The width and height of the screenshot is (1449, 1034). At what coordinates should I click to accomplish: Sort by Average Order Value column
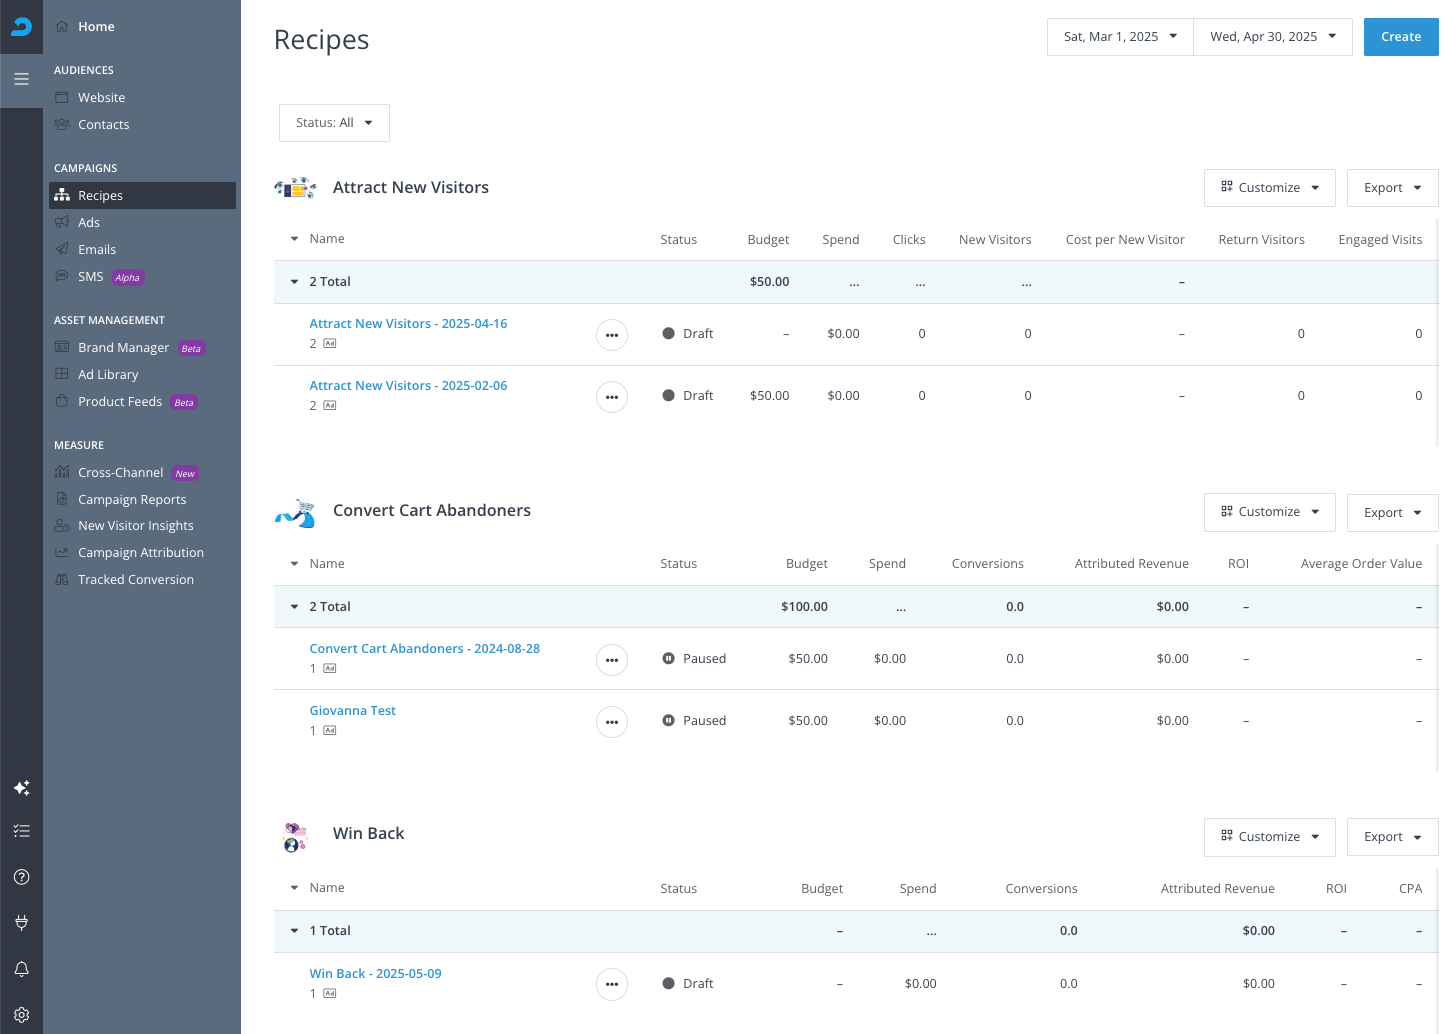(x=1361, y=564)
